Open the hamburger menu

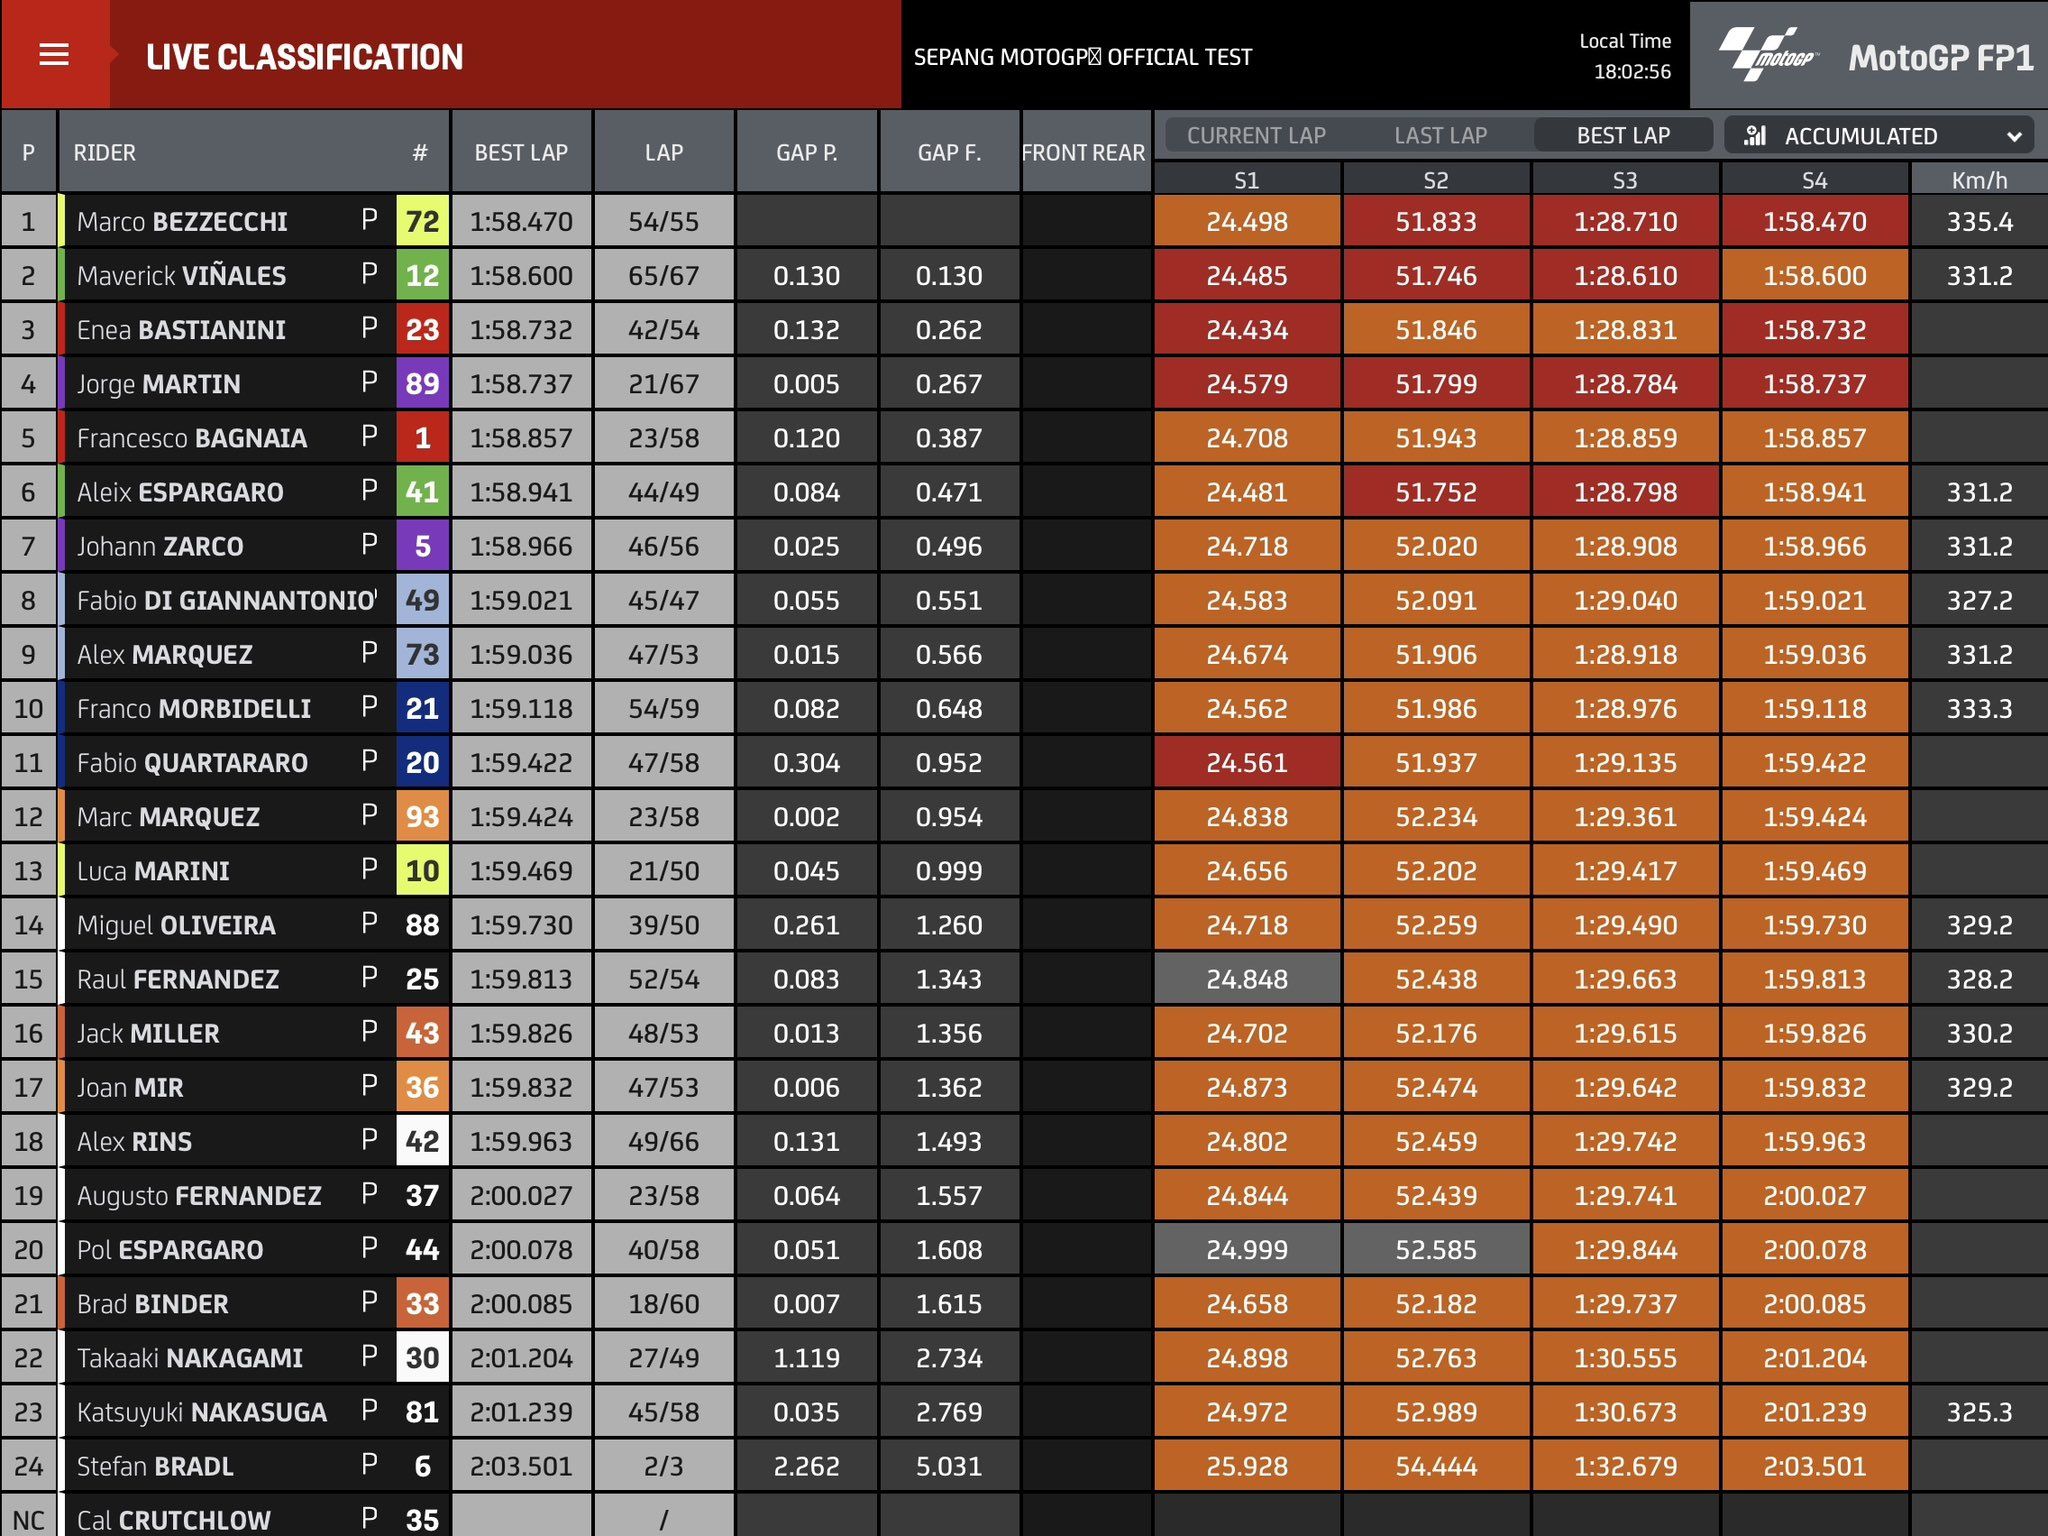point(54,55)
